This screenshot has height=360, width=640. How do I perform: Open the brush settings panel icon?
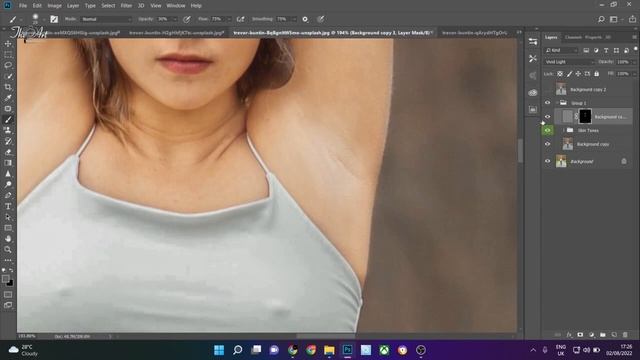54,19
